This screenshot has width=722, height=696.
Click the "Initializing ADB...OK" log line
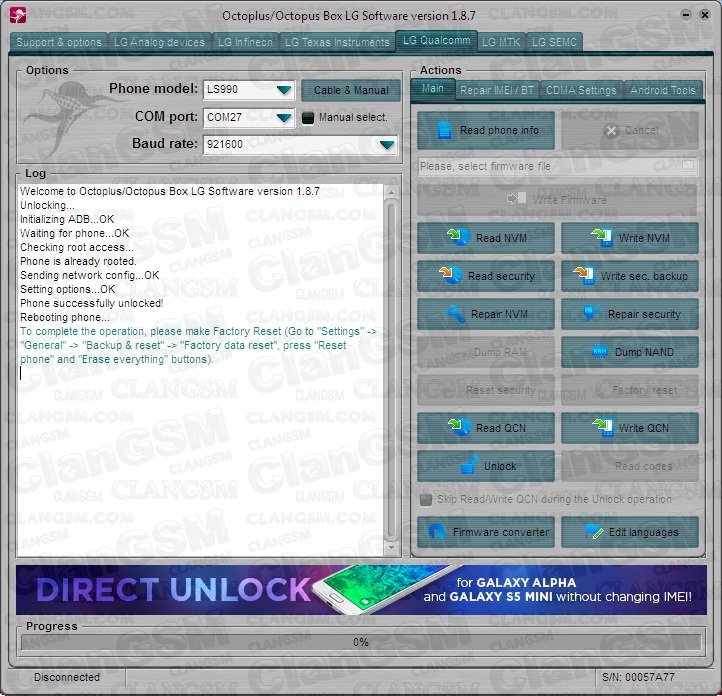pos(67,220)
